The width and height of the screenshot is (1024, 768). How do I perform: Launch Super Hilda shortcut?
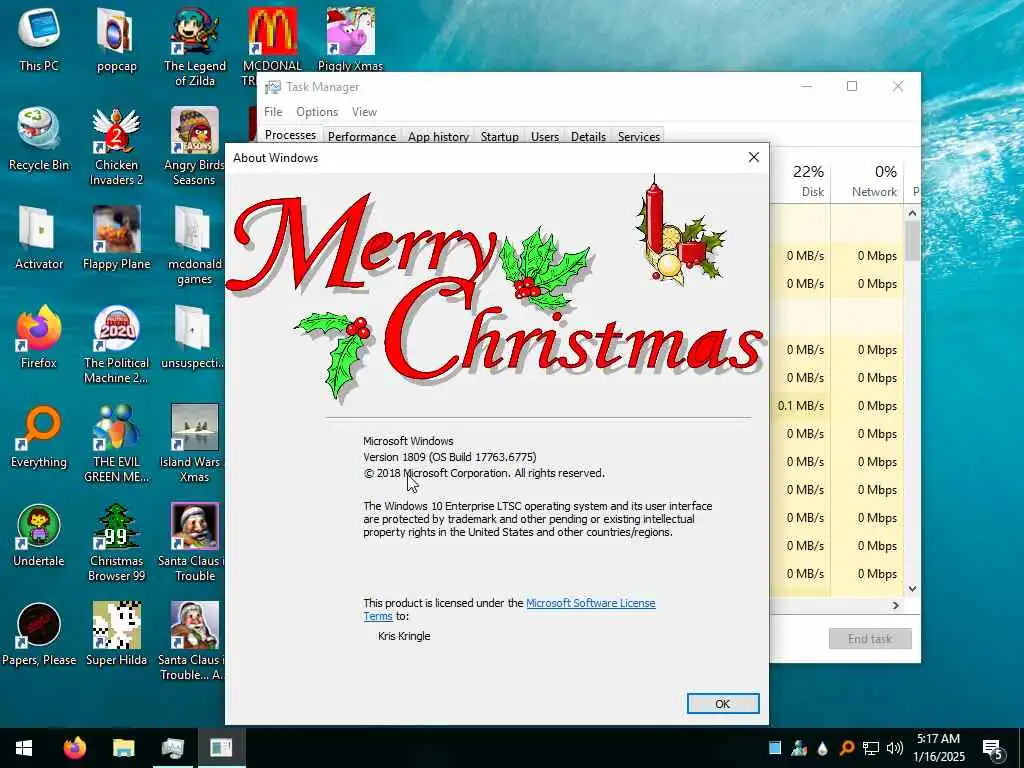[x=116, y=633]
